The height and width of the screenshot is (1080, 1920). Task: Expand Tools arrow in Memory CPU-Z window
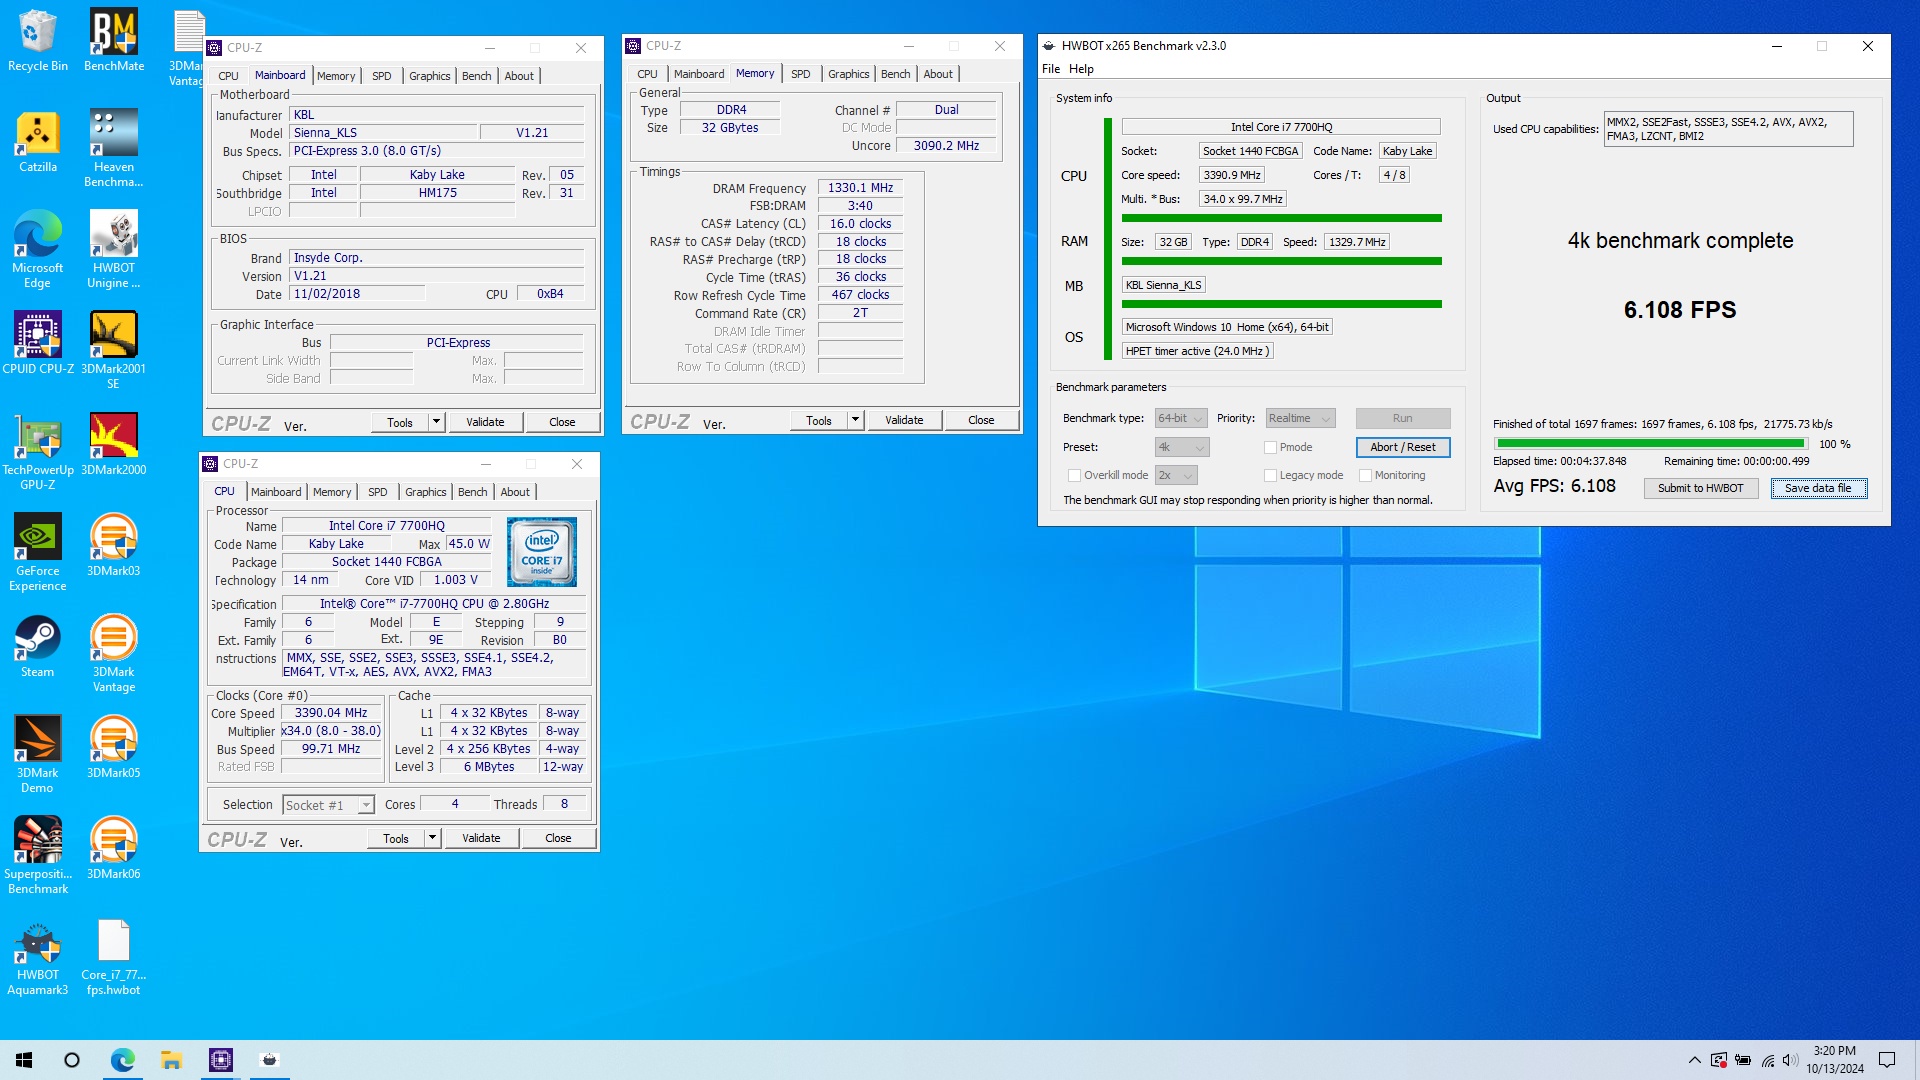[855, 420]
